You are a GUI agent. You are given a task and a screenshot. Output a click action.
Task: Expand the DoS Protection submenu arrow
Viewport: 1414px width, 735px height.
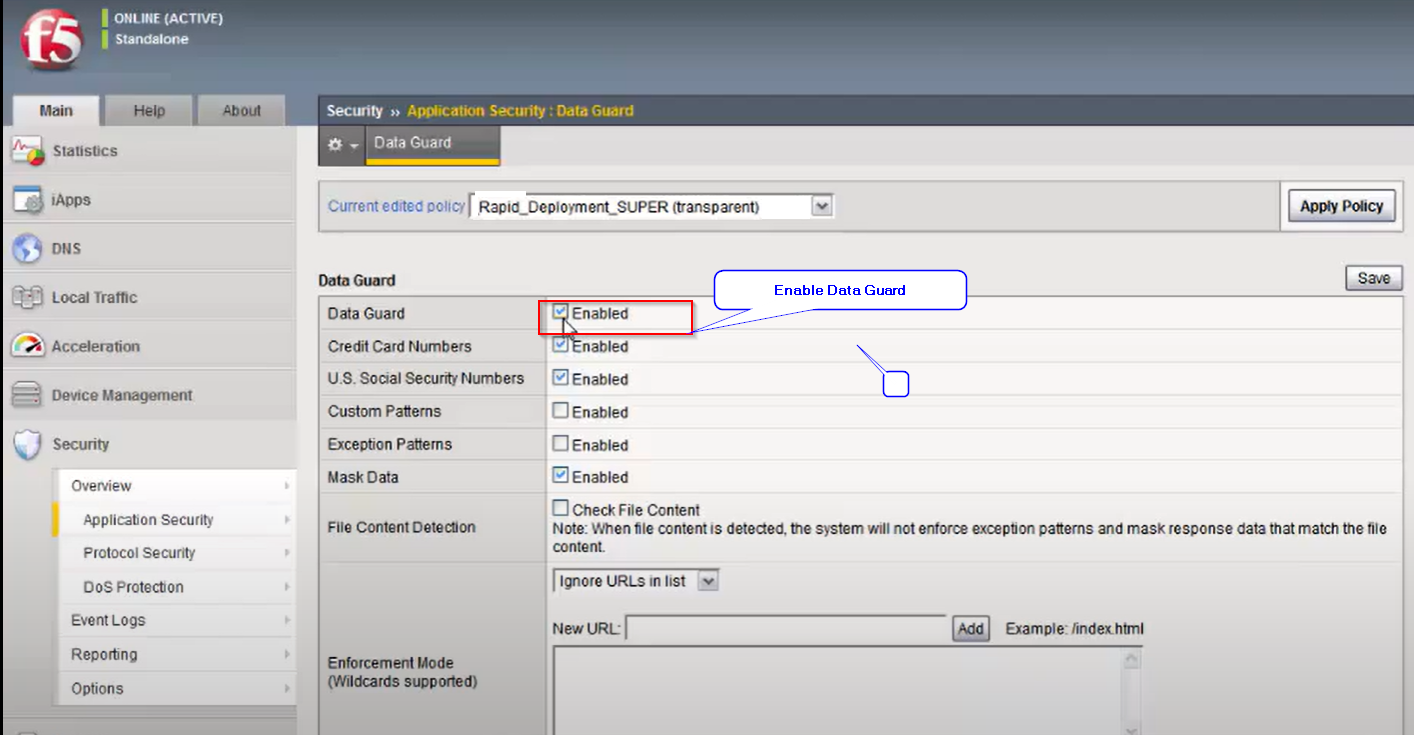point(287,587)
